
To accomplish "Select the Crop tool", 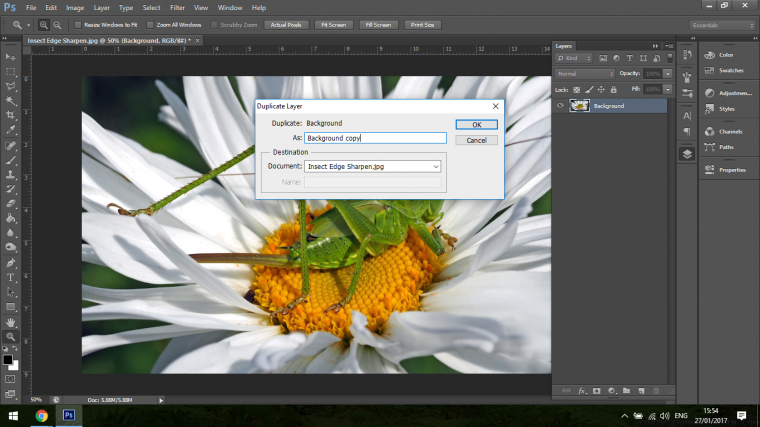I will 10,115.
